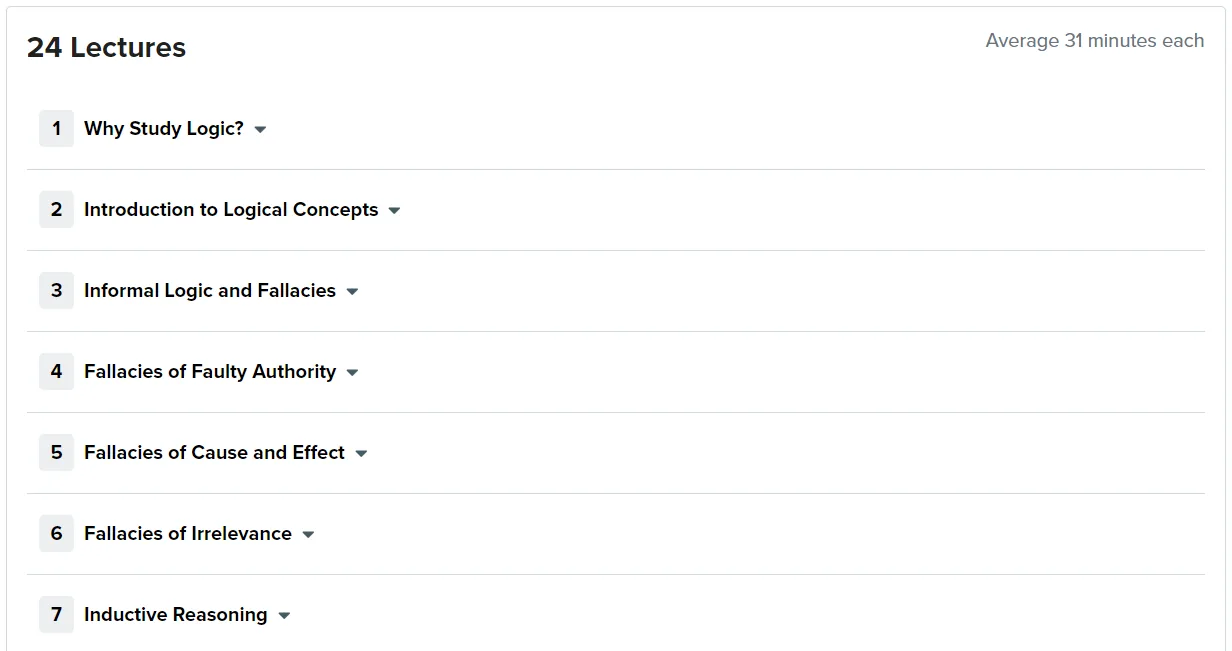Open dropdown arrow for Informal Logic and Fallacies
Viewport: 1232px width, 651px height.
pyautogui.click(x=352, y=292)
